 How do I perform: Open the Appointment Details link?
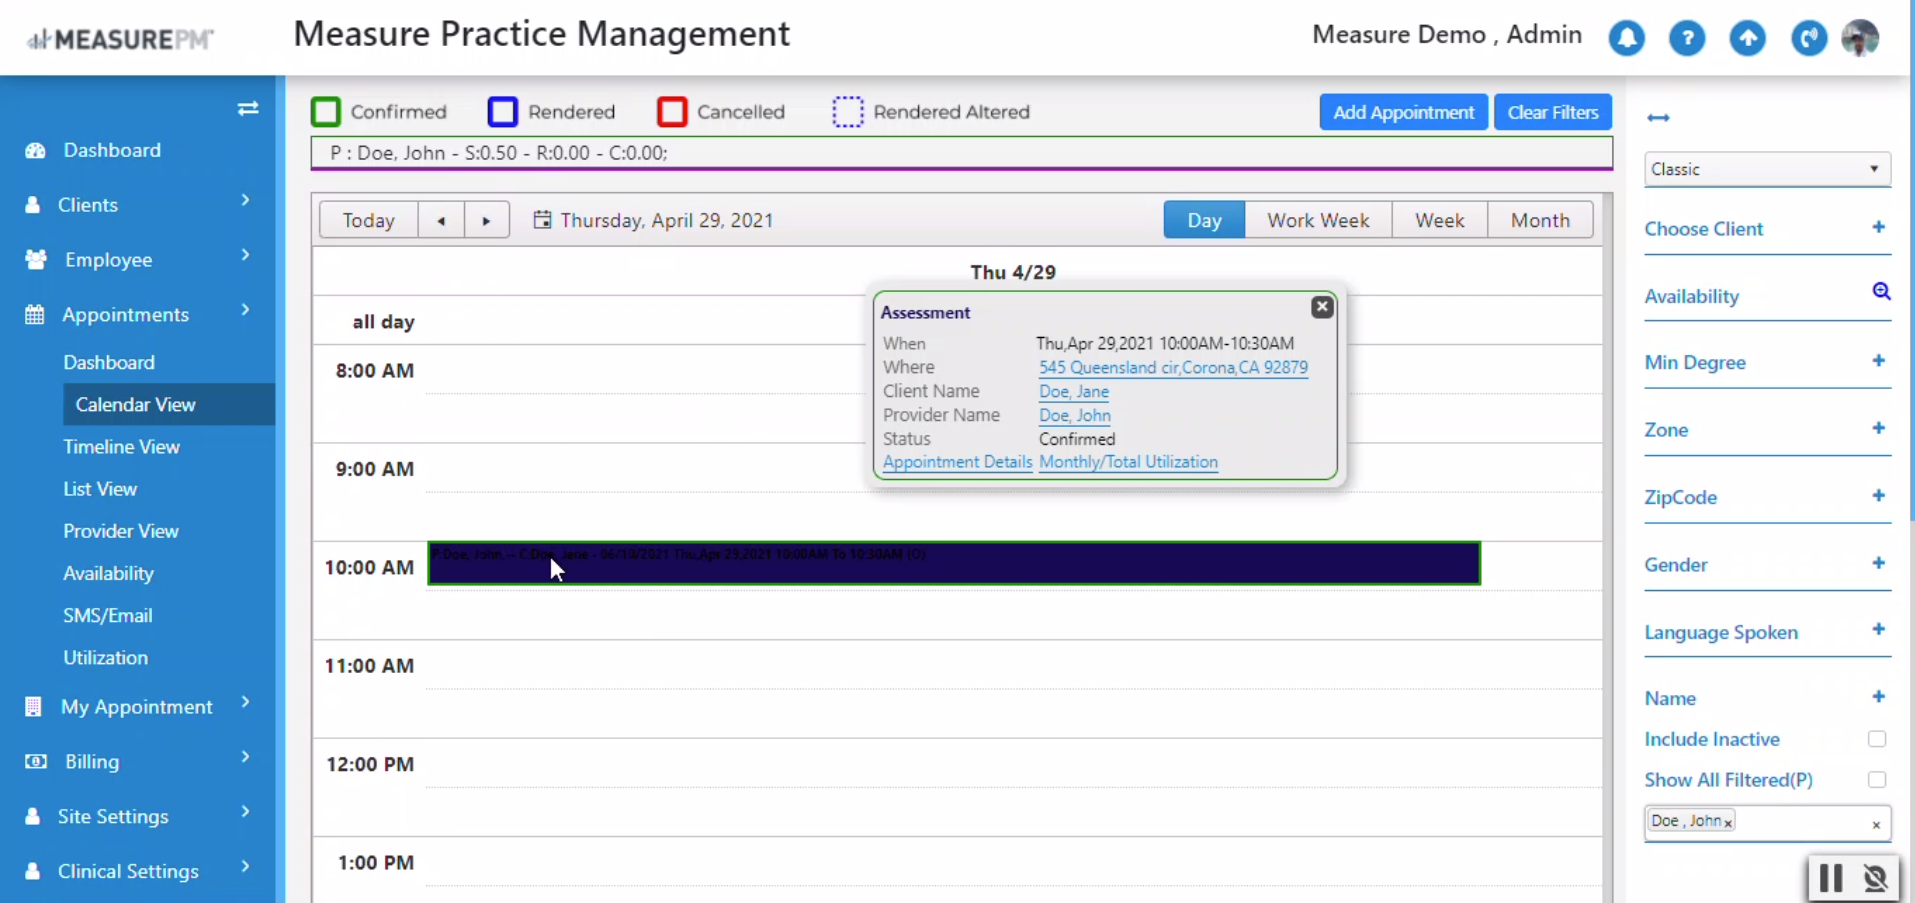pyautogui.click(x=957, y=462)
